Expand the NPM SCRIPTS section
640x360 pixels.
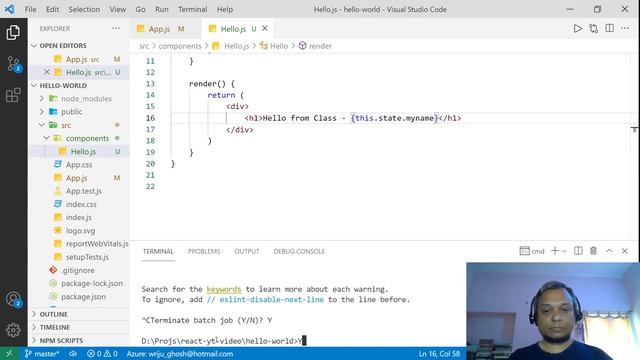[79, 340]
